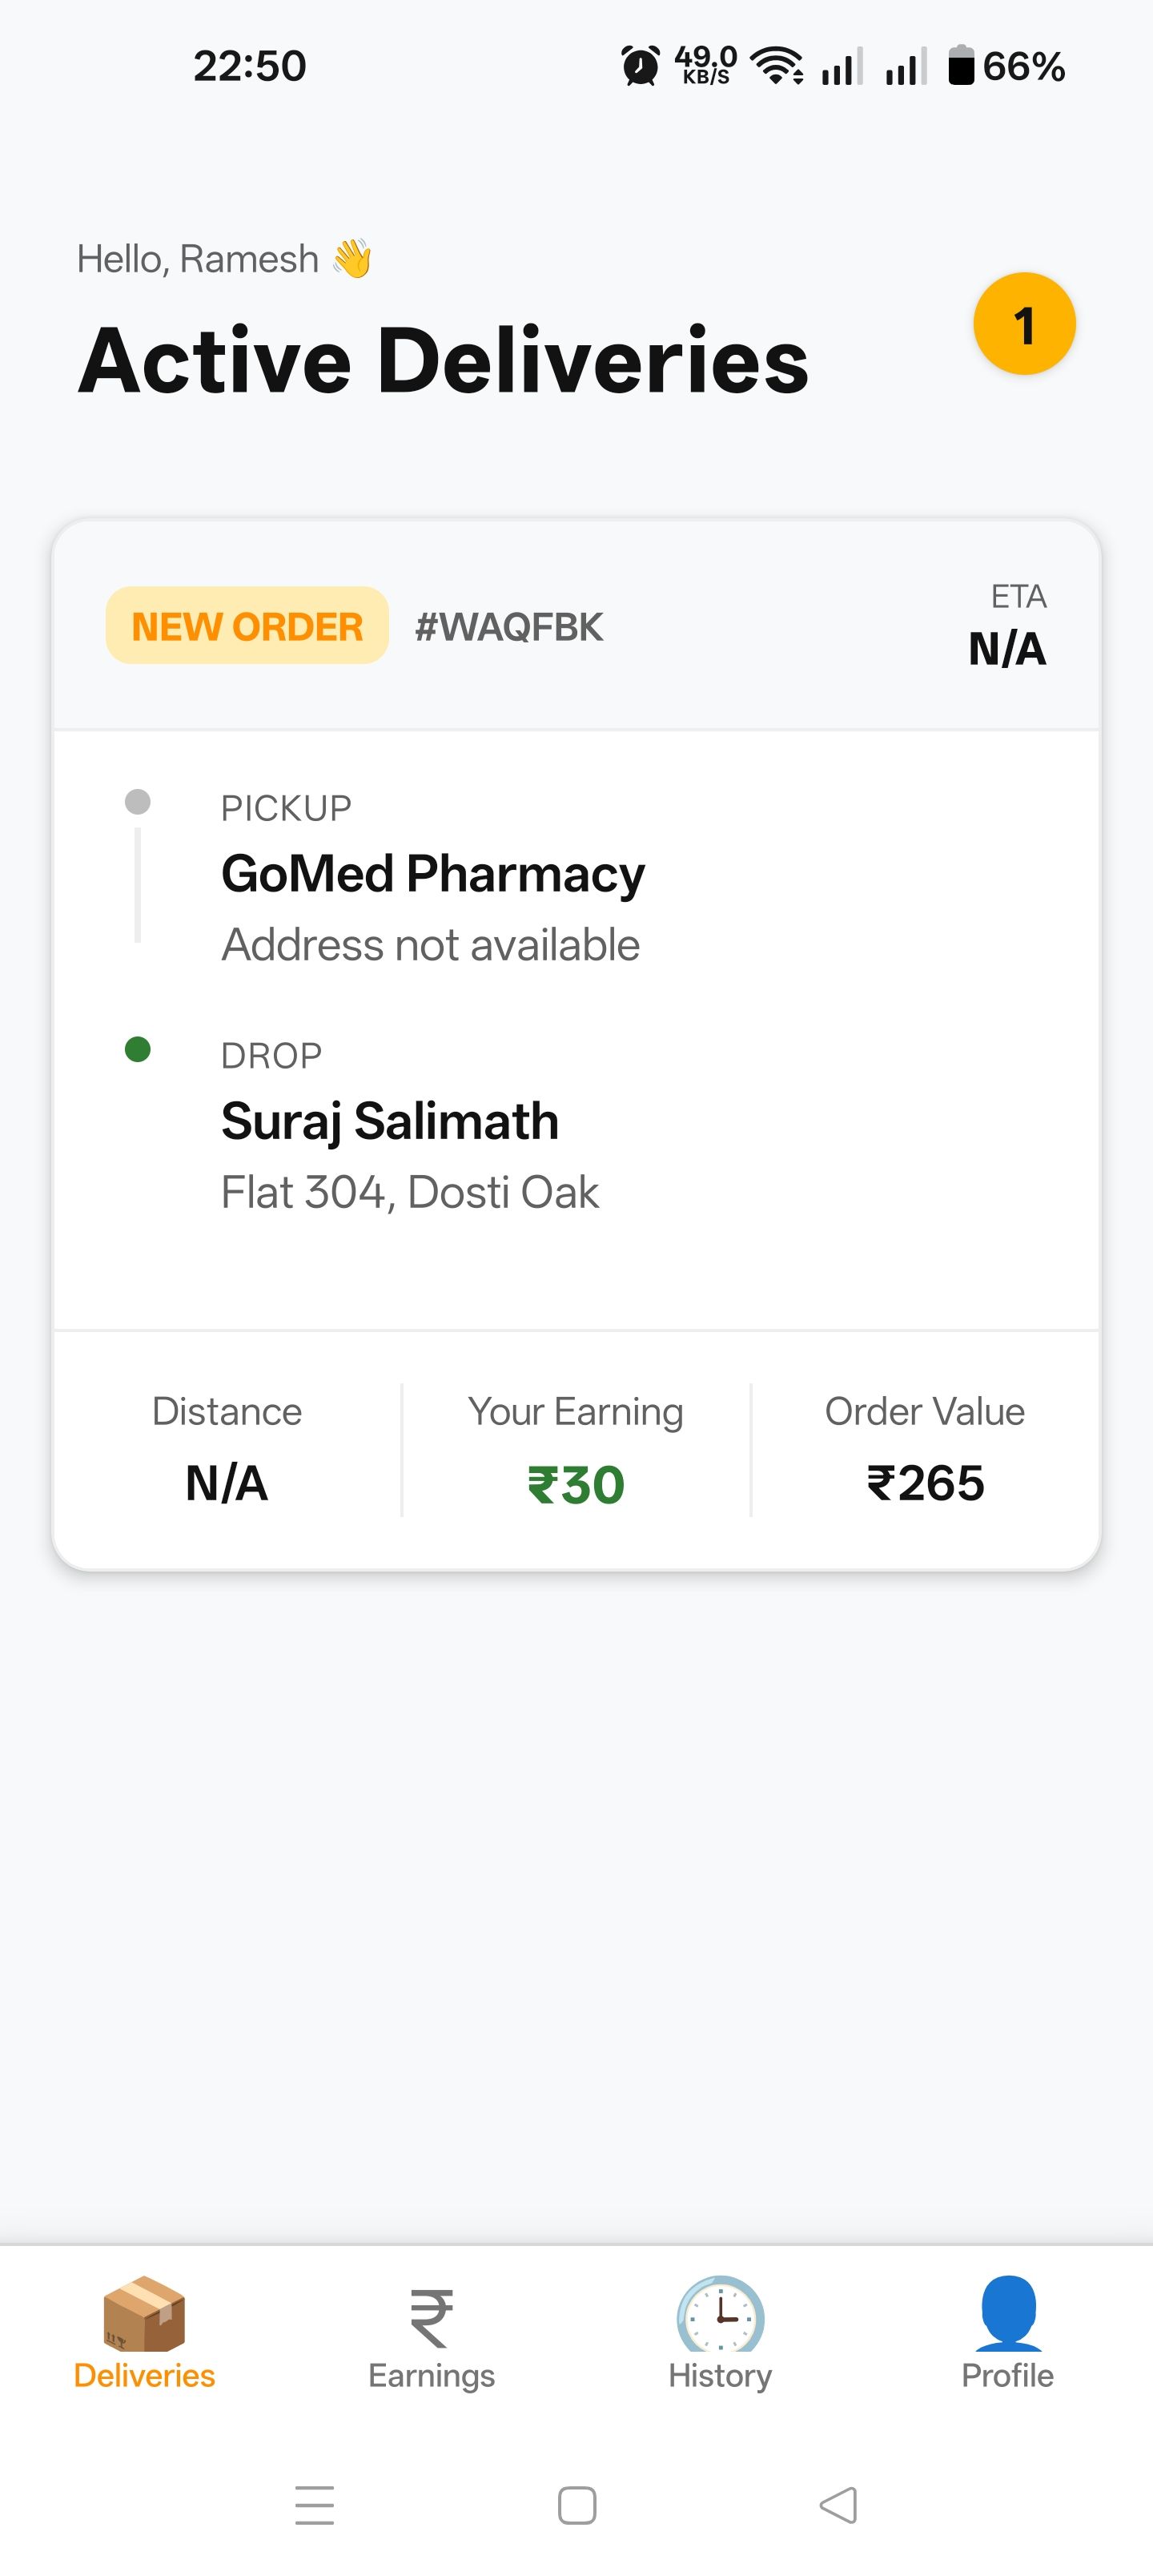
Task: Tap the NEW ORDER status badge
Action: click(247, 626)
